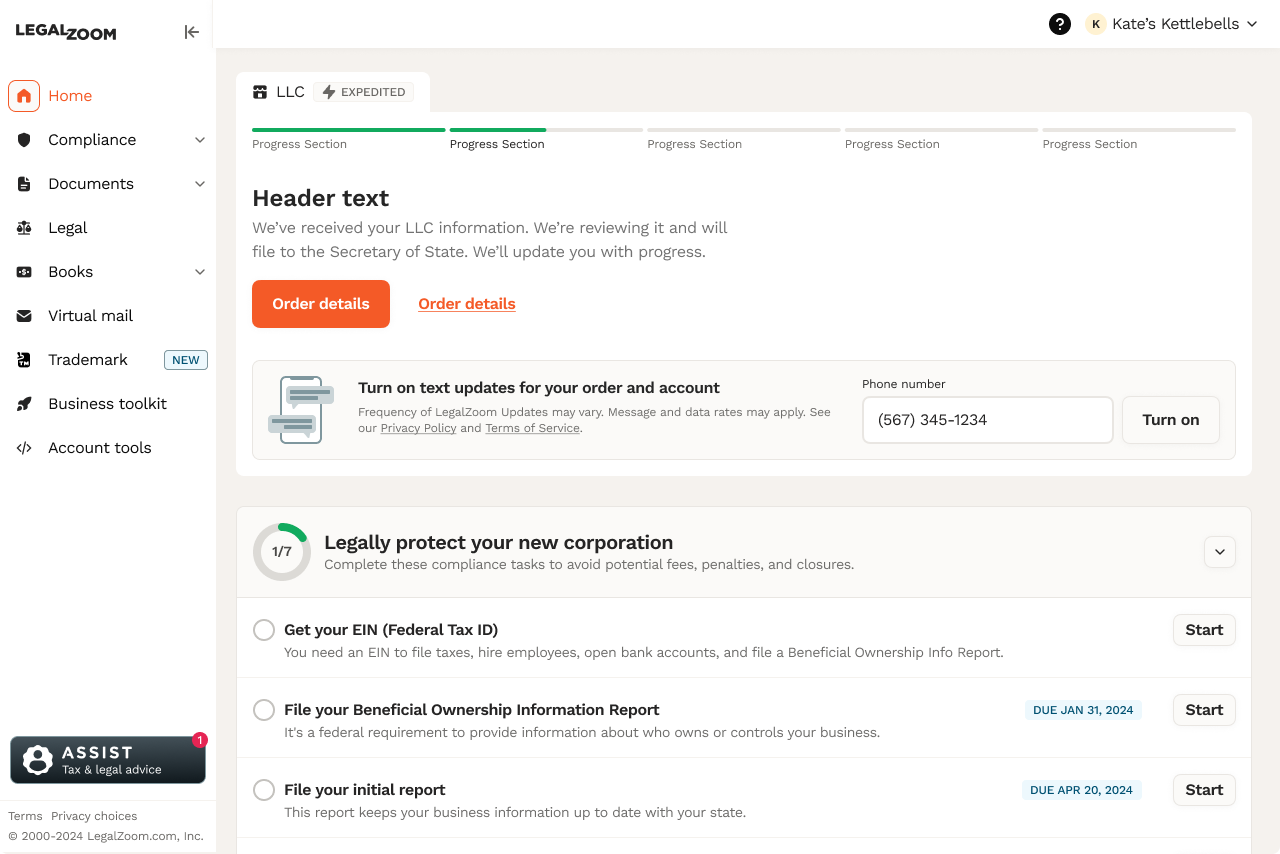The image size is (1280, 854).
Task: Open the ASSIST tax and legal advice widget
Action: point(108,760)
